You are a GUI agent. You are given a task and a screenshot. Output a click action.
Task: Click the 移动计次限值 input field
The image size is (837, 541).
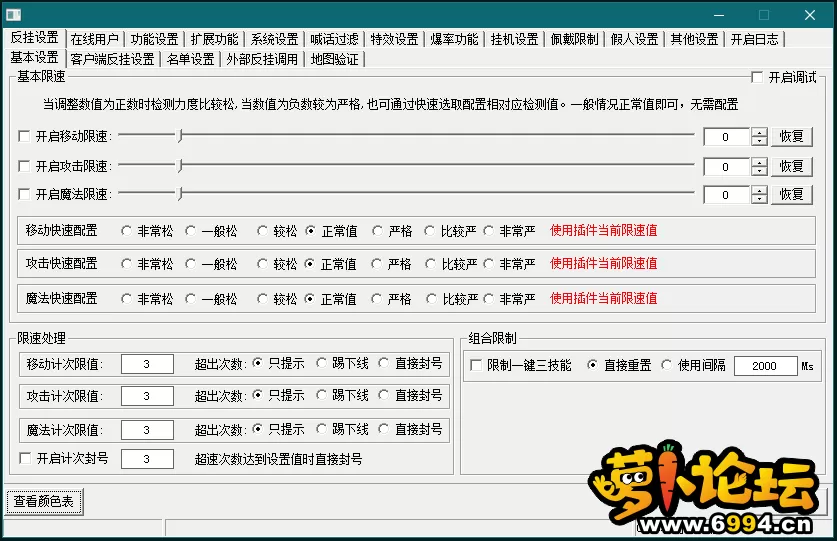tap(147, 364)
